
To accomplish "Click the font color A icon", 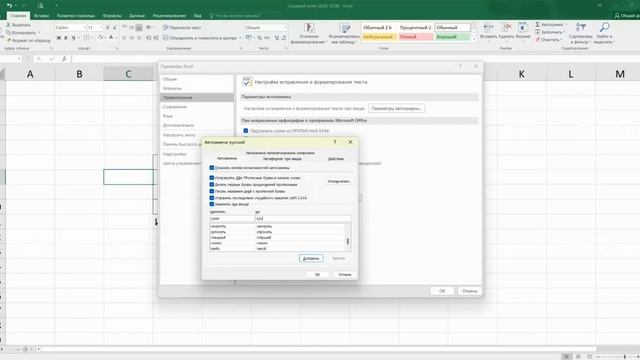I will click(111, 38).
